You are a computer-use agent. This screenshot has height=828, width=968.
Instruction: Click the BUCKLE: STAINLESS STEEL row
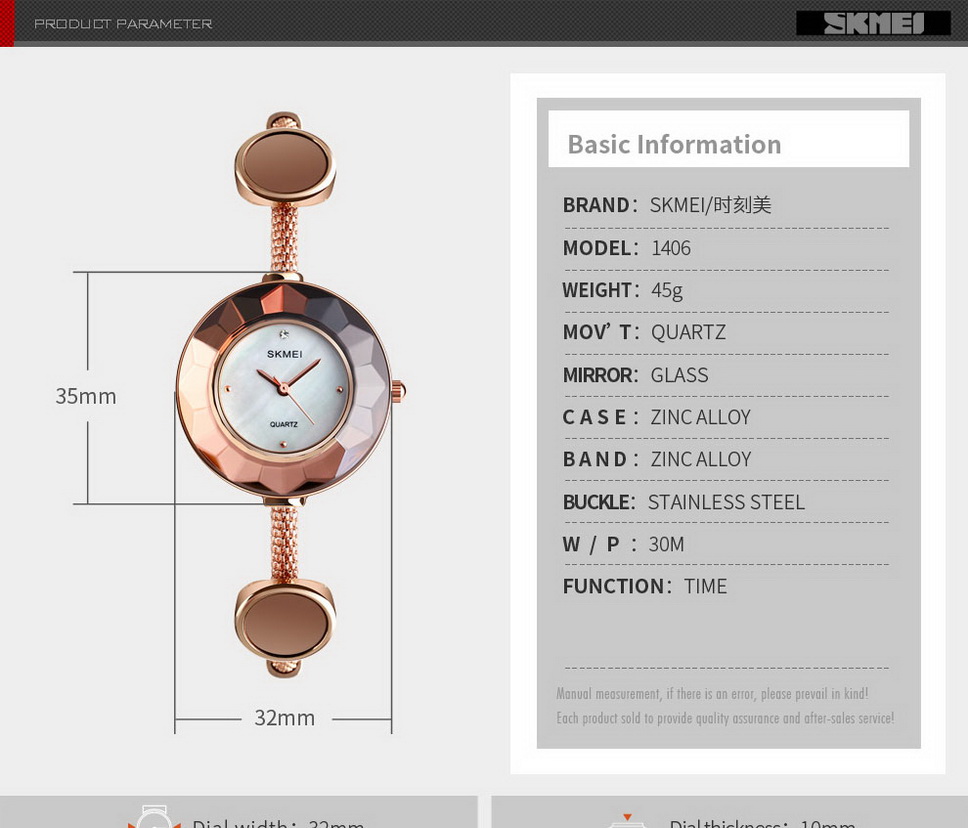coord(683,502)
